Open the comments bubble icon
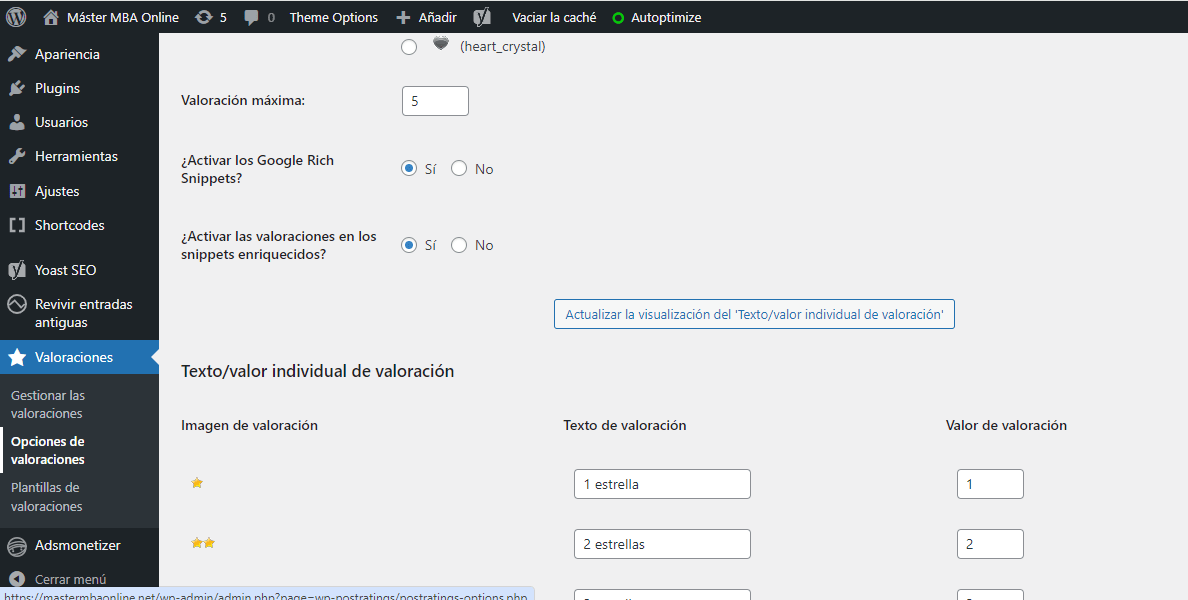1188x600 pixels. [252, 17]
